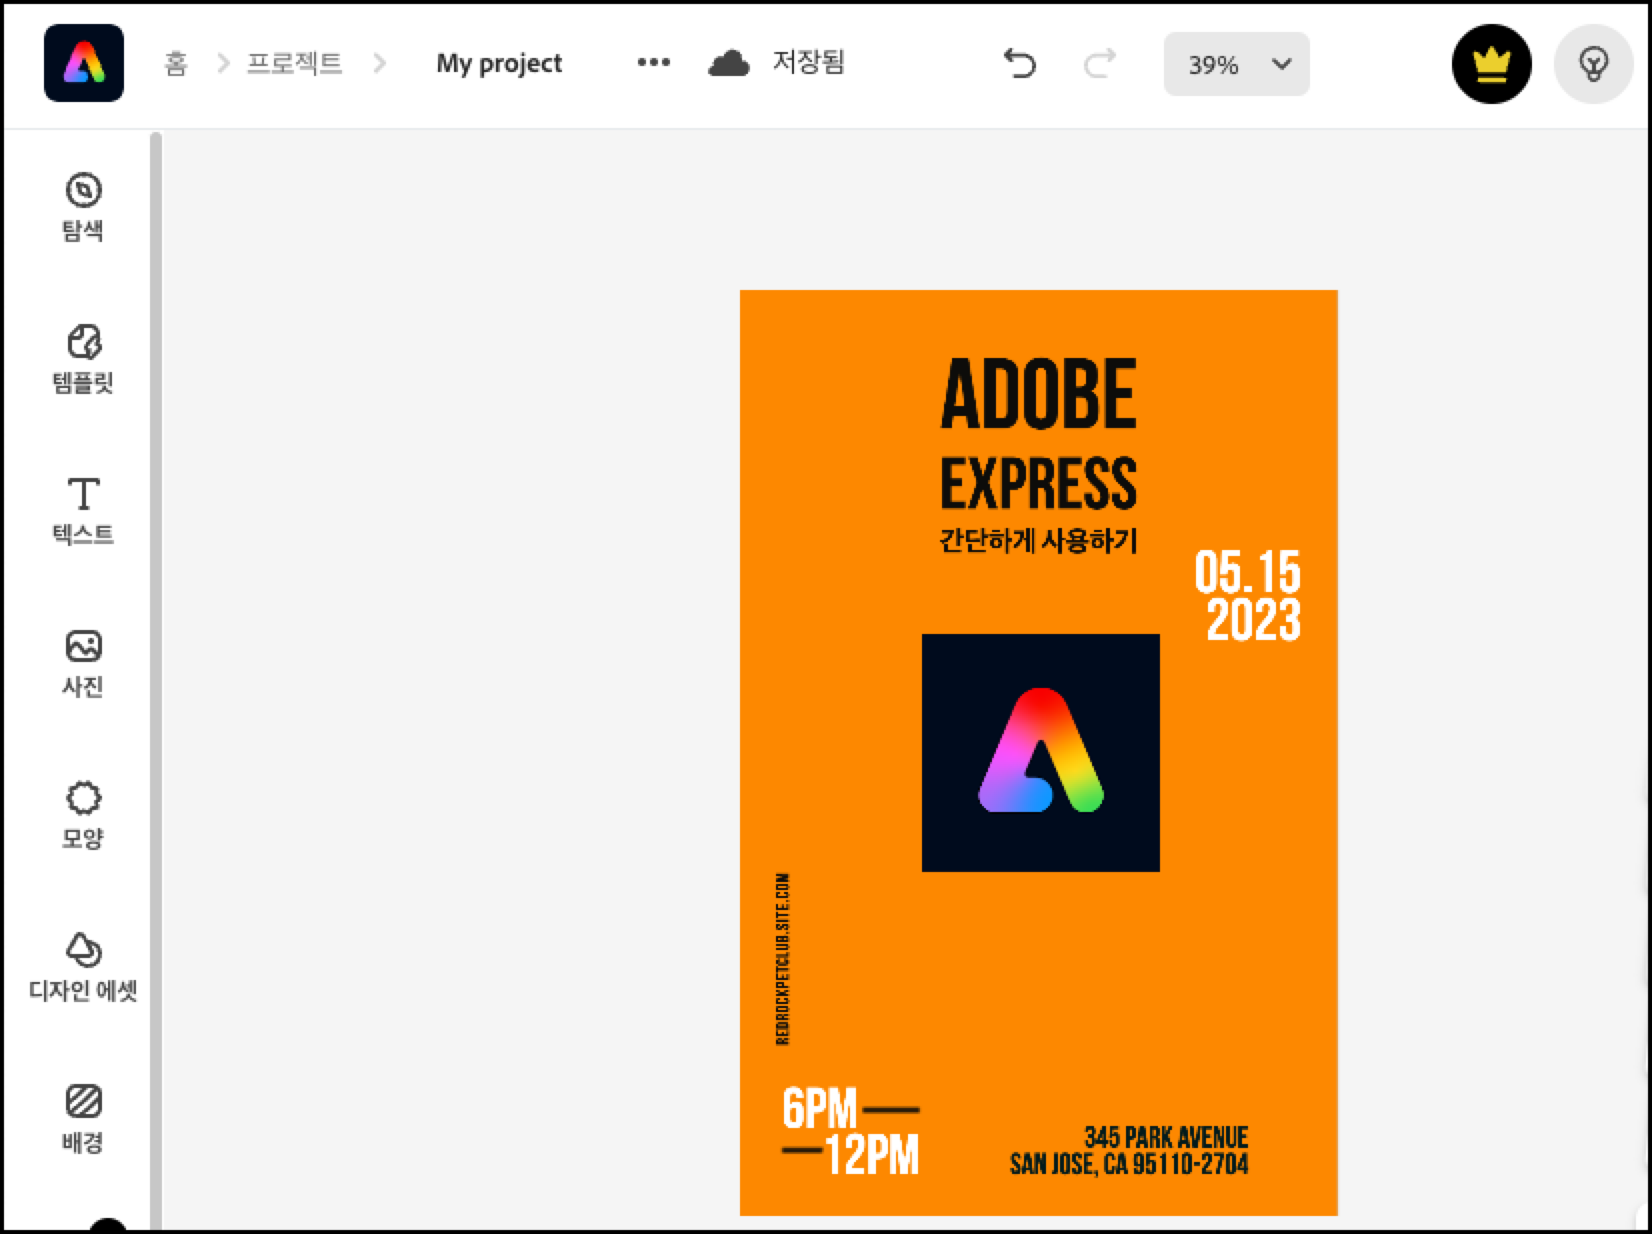The width and height of the screenshot is (1652, 1234).
Task: Redo the last undone action
Action: pos(1100,64)
